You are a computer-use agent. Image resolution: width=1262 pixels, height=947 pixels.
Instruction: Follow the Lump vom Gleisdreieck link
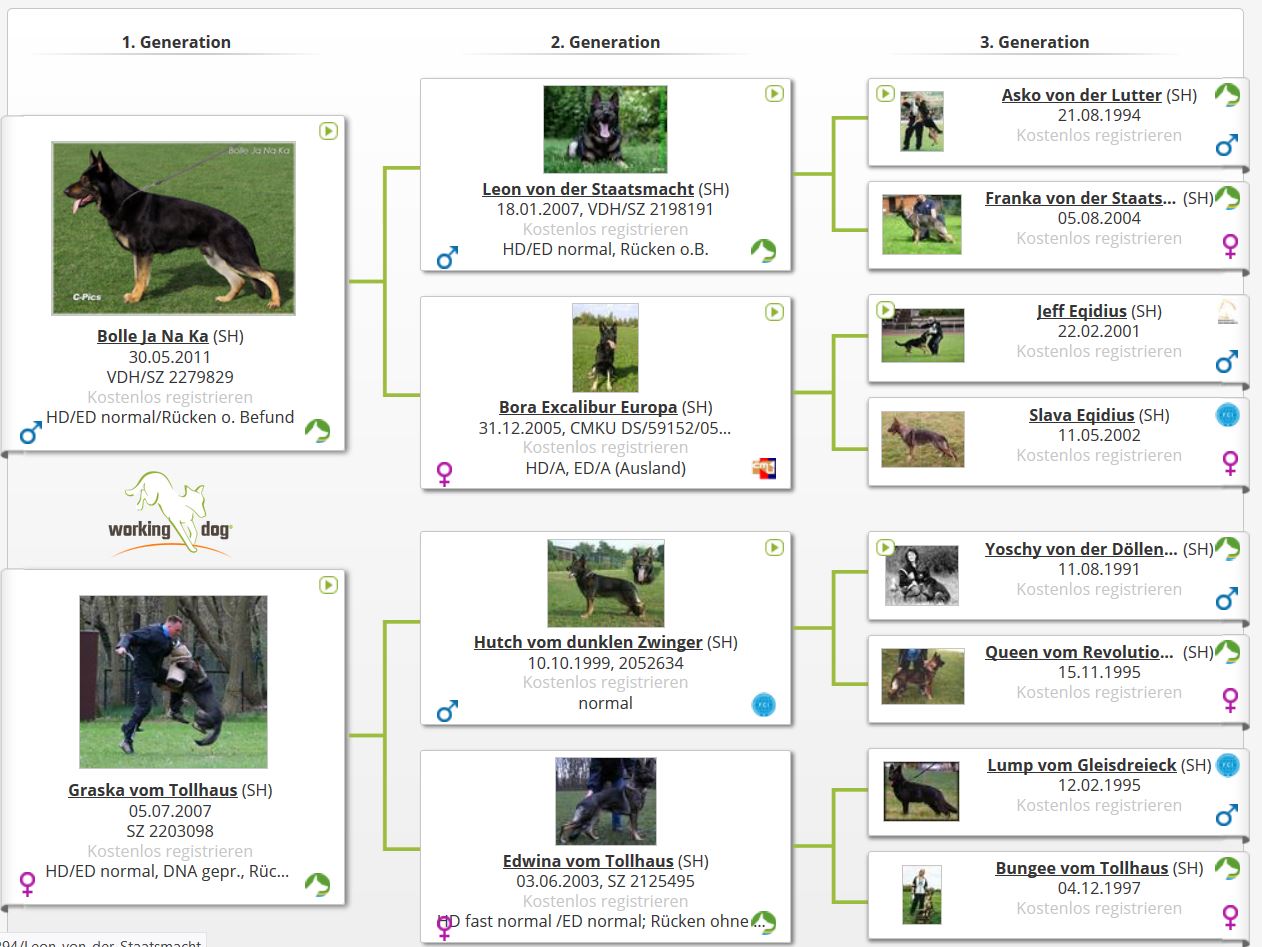(1081, 765)
